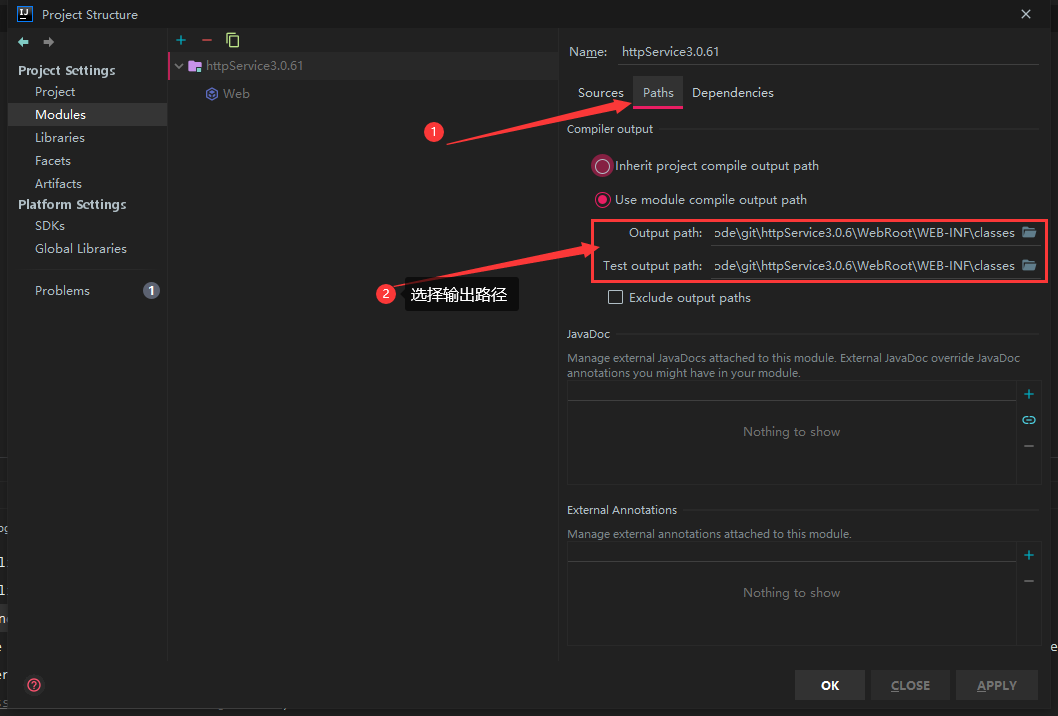Add a JavaDoc root with plus icon
1058x716 pixels.
click(x=1029, y=394)
